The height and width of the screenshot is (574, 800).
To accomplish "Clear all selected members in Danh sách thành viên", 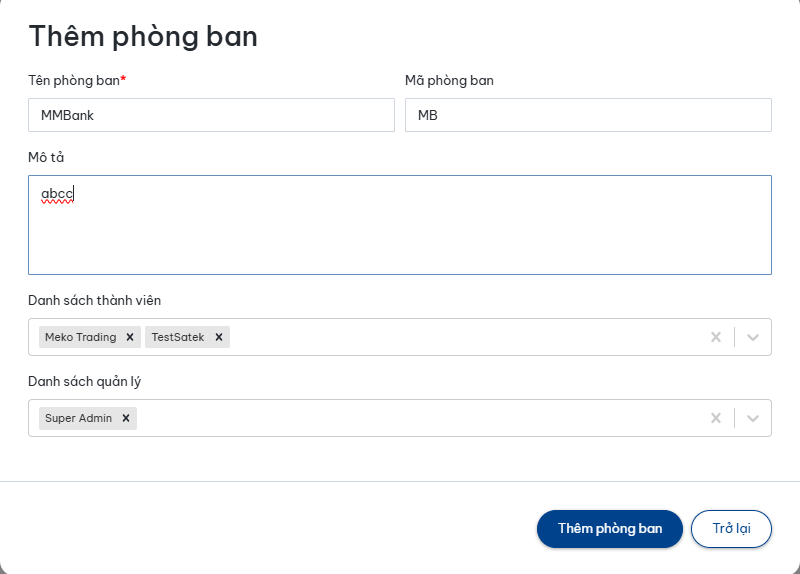I will (x=715, y=337).
